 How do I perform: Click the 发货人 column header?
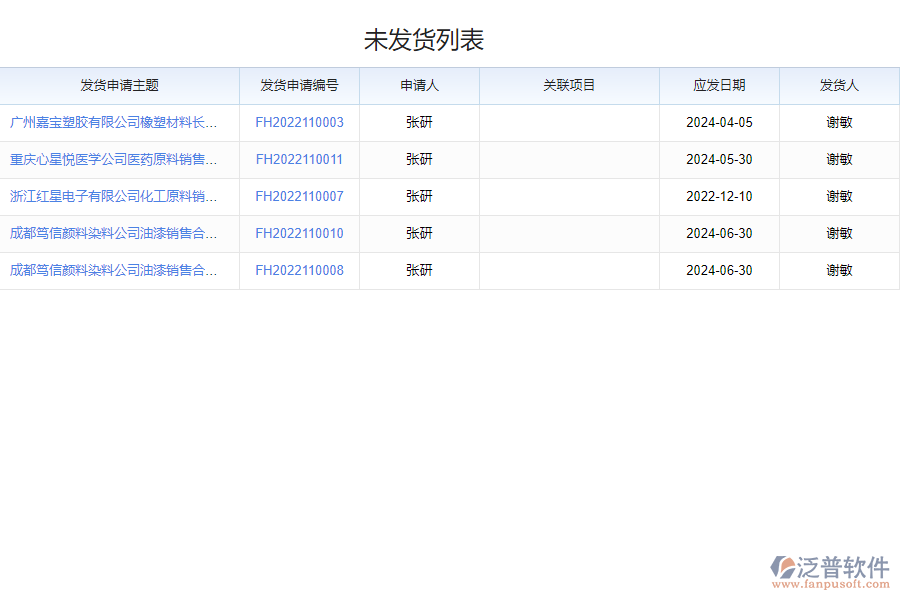839,86
